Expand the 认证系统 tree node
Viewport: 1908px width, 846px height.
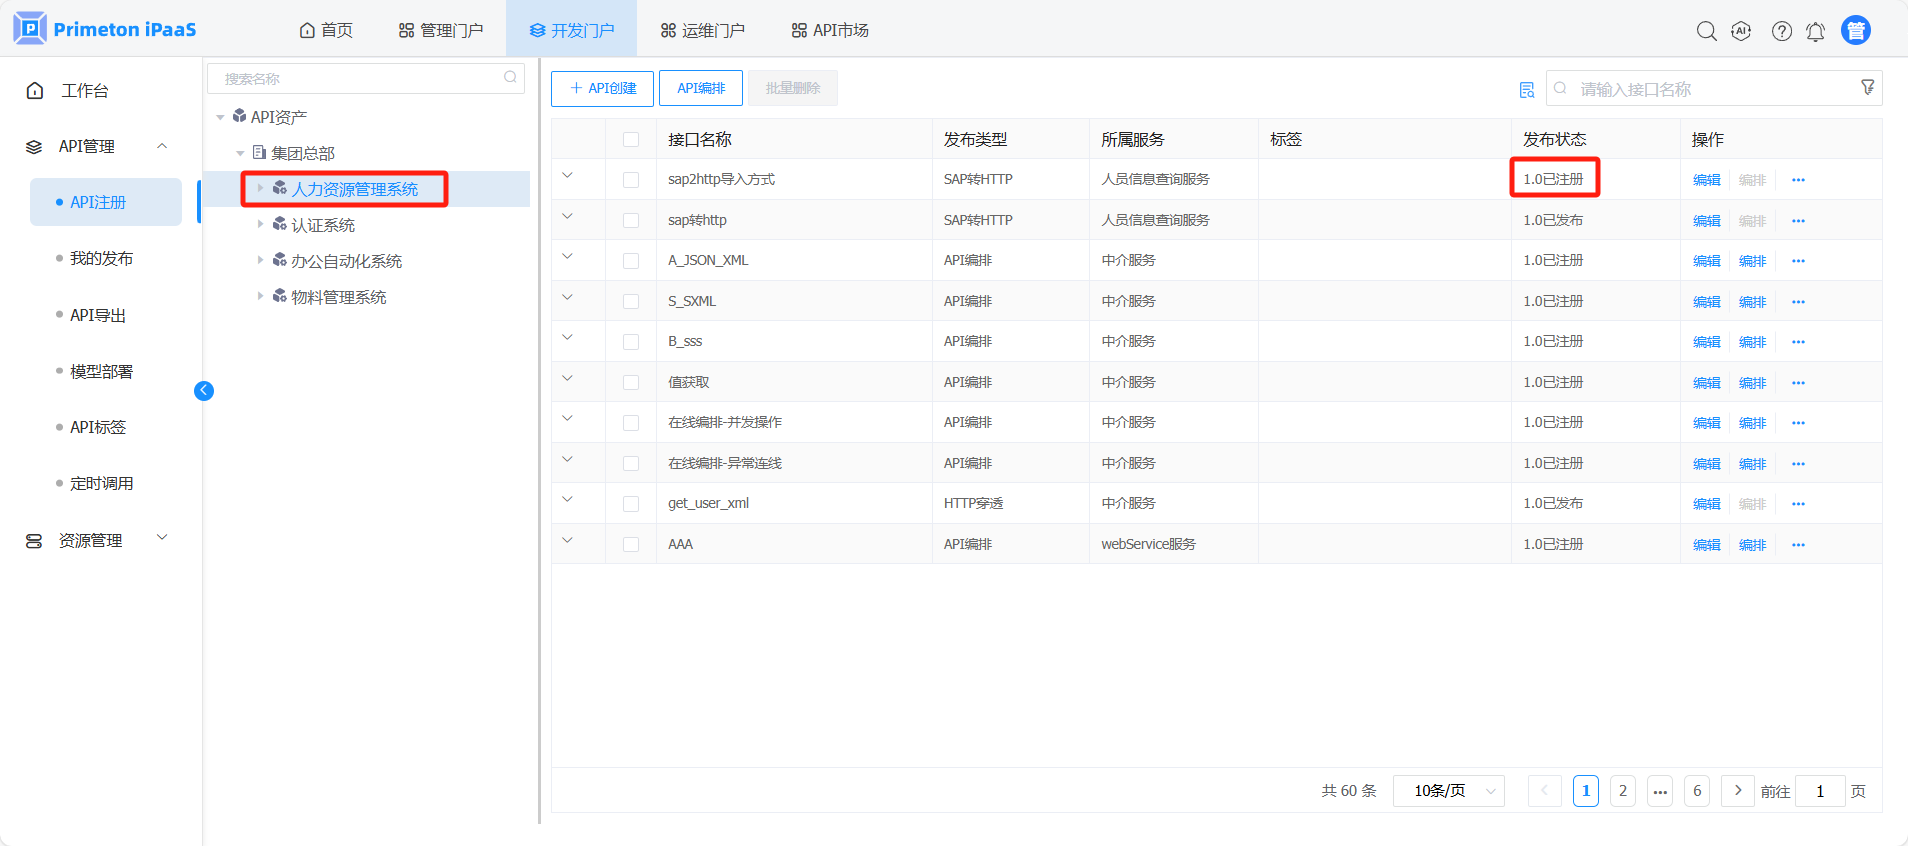tap(261, 225)
